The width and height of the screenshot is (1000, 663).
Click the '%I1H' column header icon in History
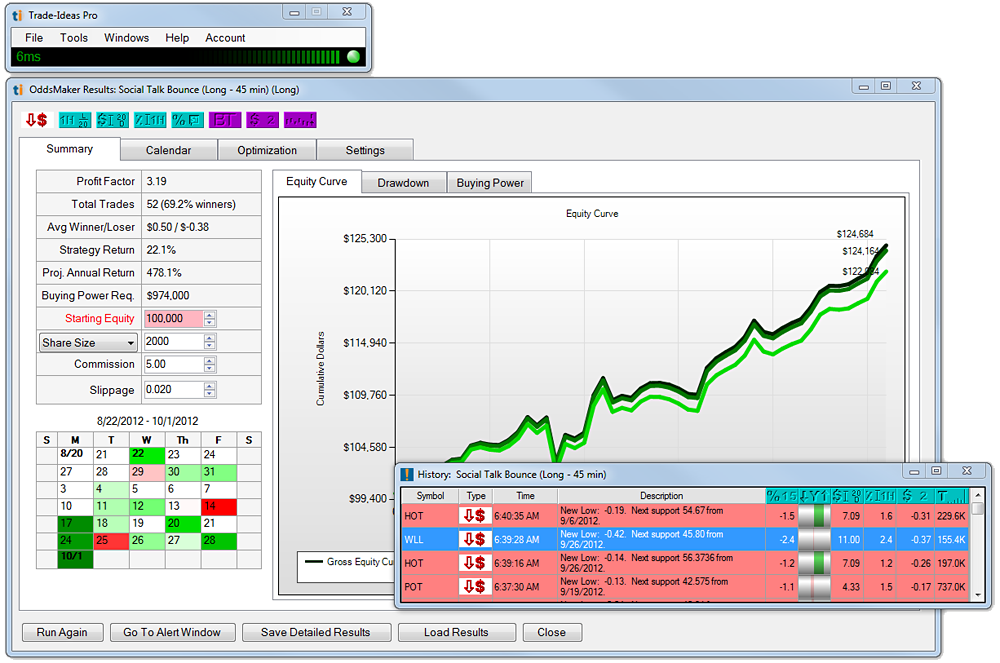(880, 496)
